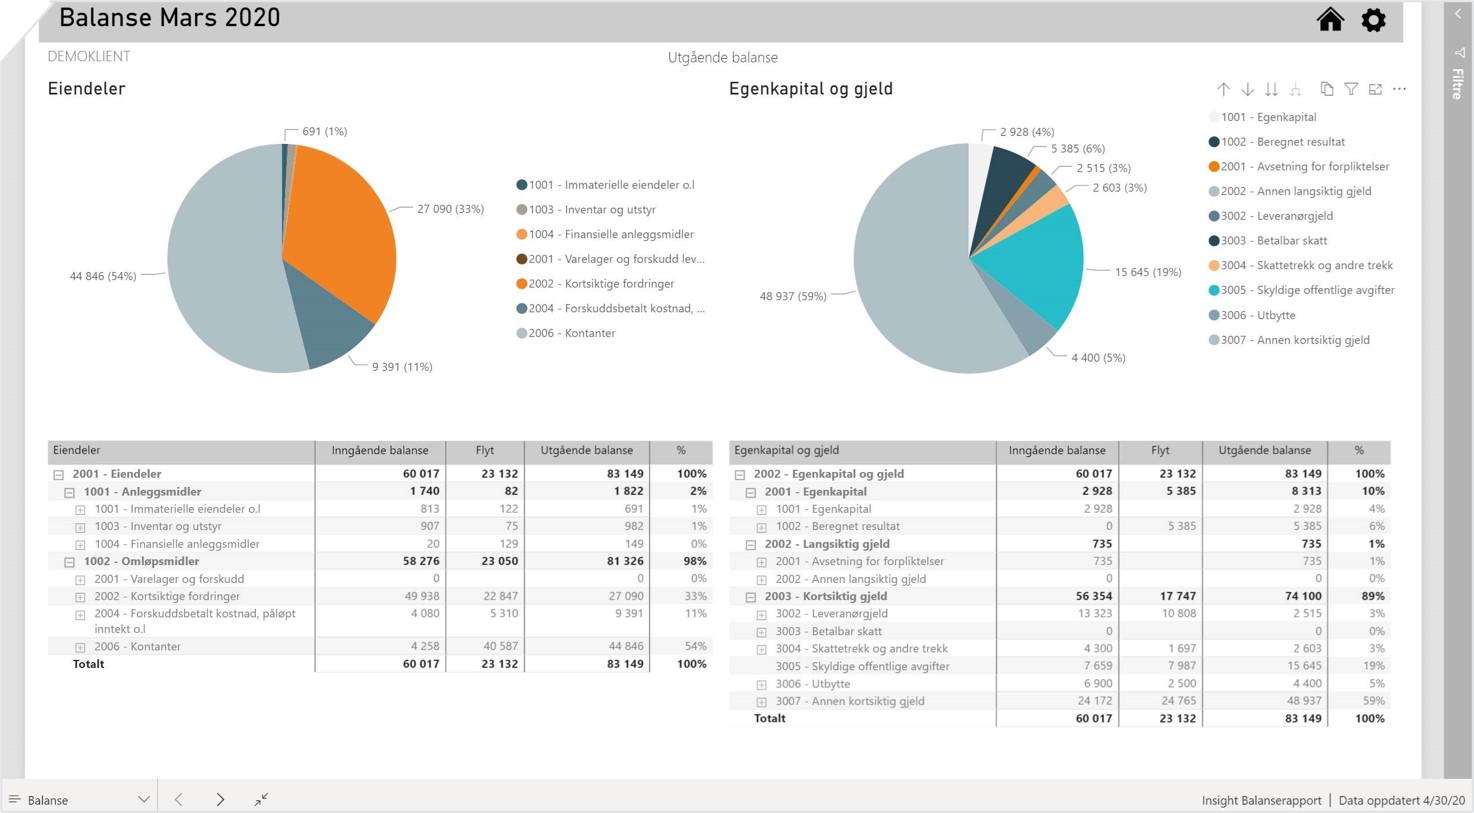Expand the 2006 - Kontanter row
This screenshot has width=1474, height=813.
pyautogui.click(x=80, y=648)
